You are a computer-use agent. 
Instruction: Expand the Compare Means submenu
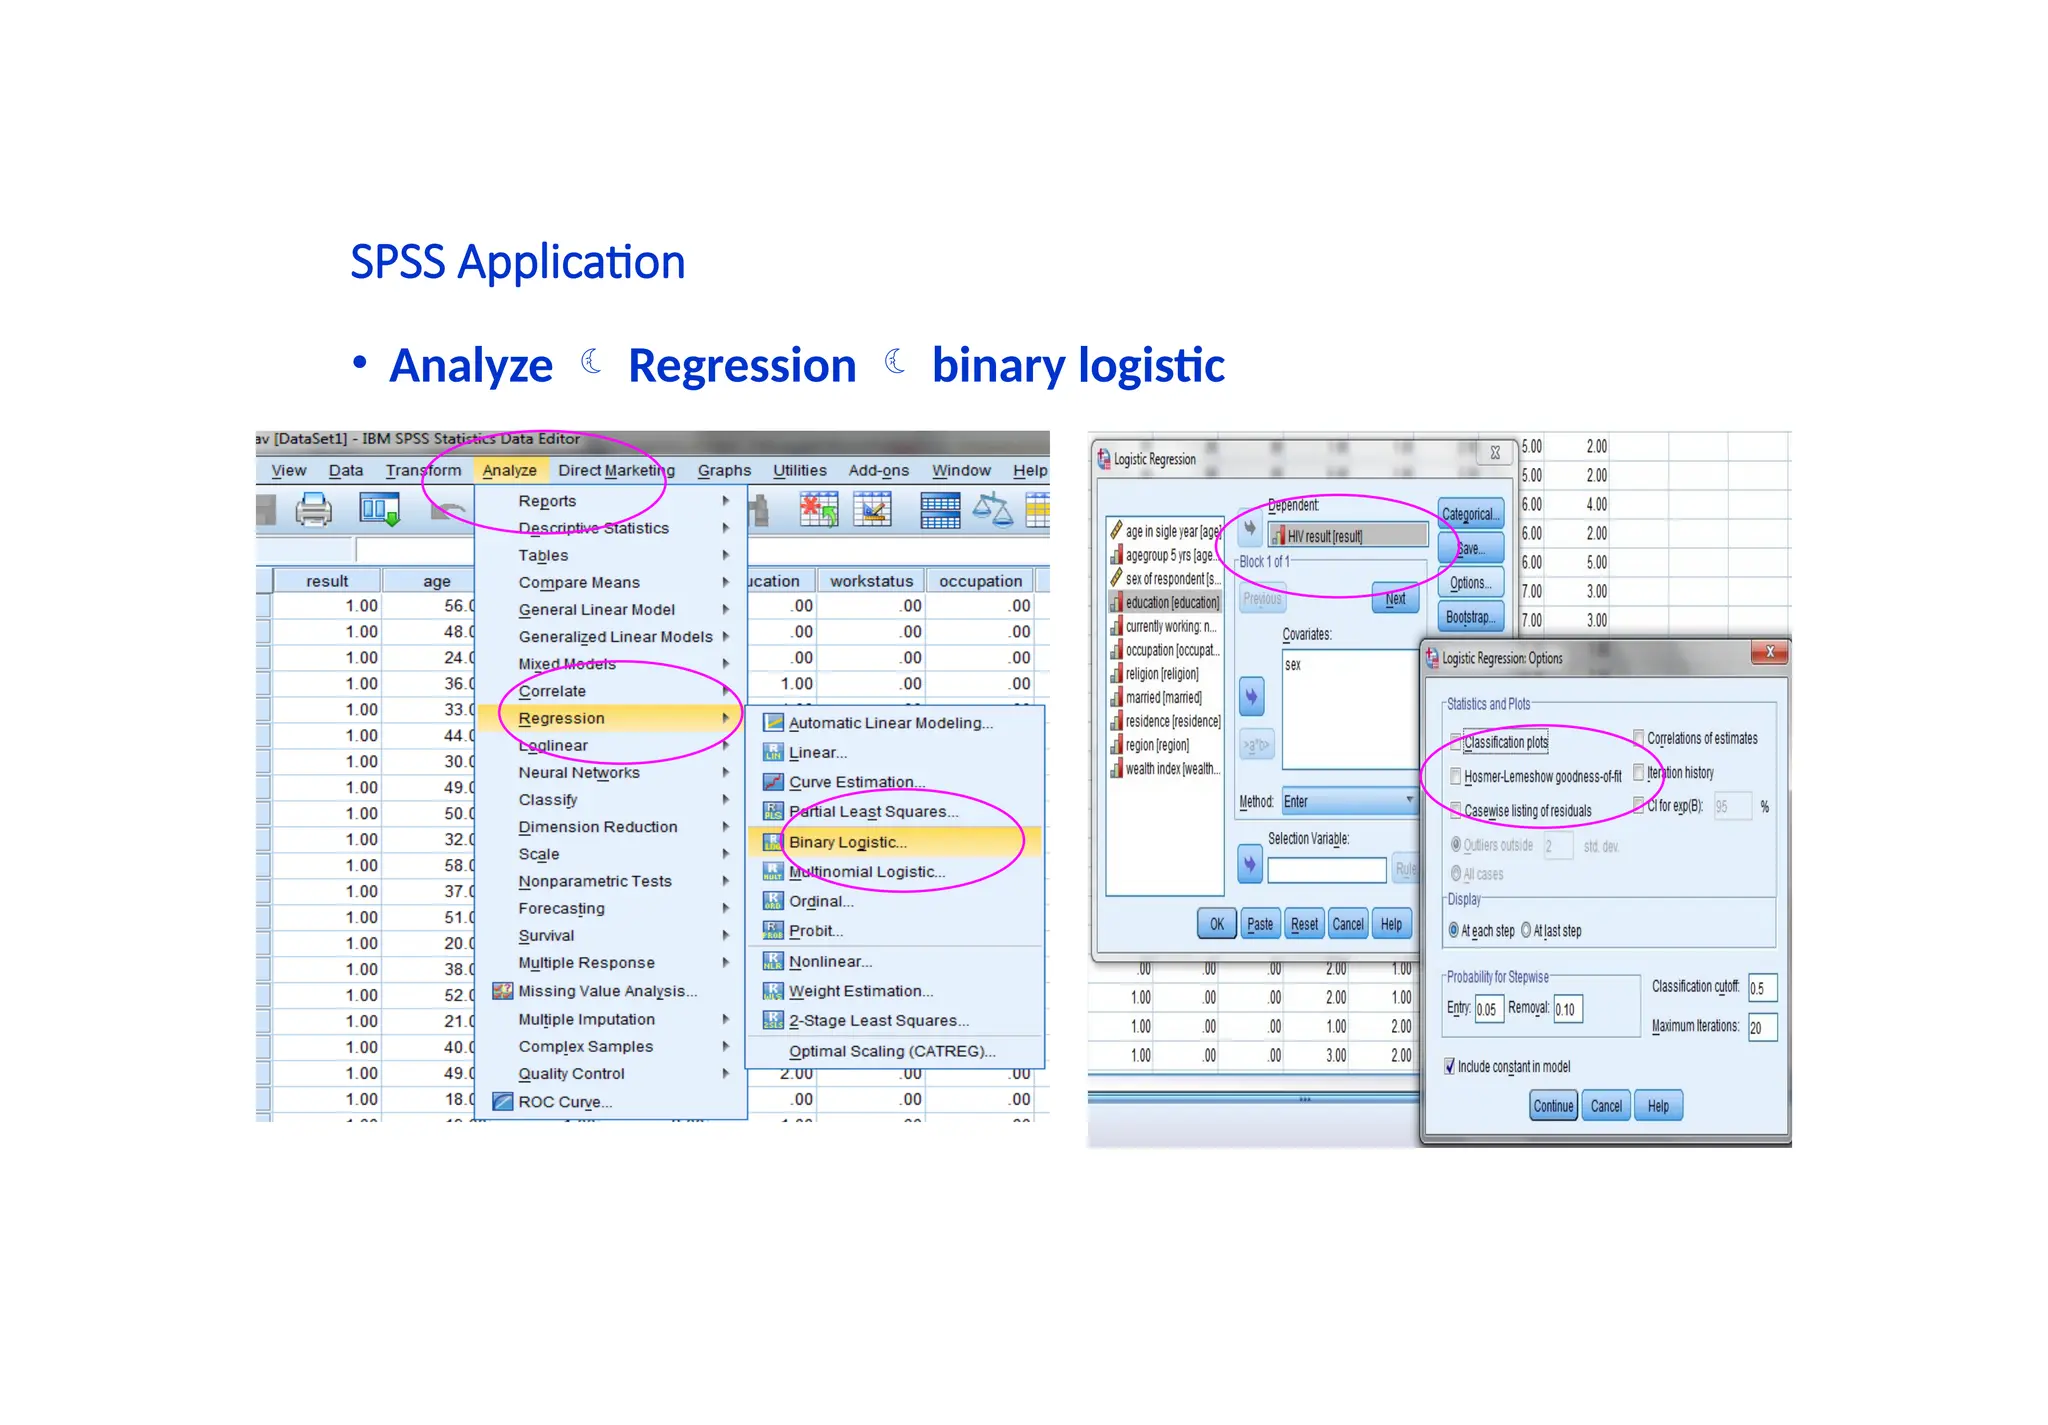click(726, 581)
